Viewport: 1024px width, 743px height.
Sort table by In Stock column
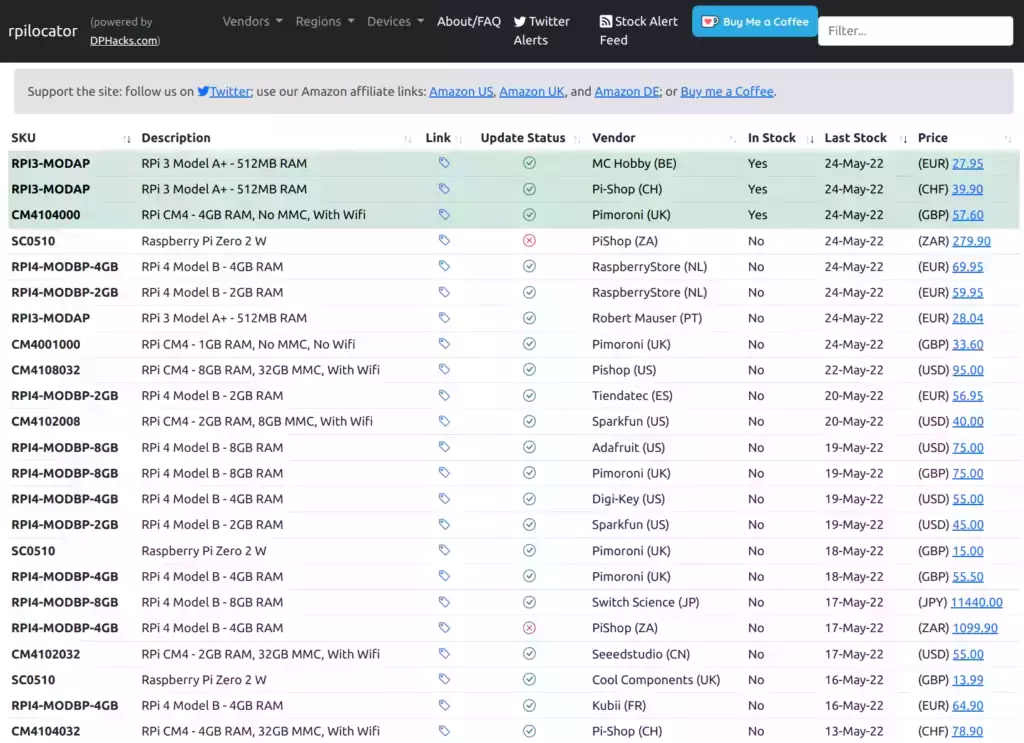point(780,138)
